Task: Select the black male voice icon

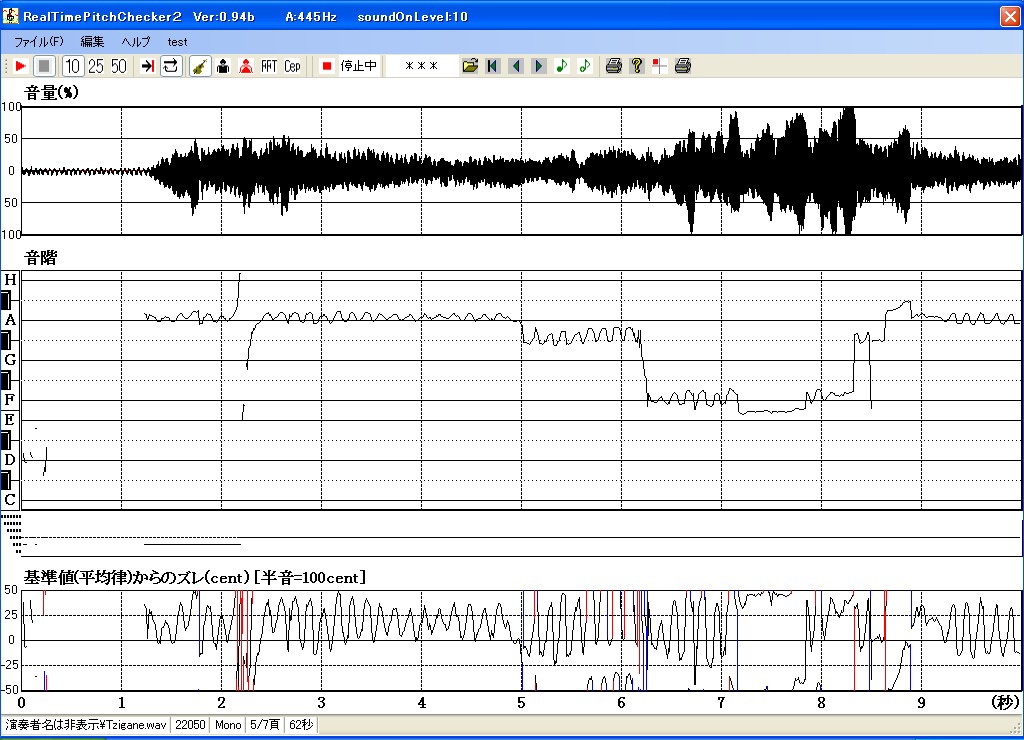Action: point(223,66)
